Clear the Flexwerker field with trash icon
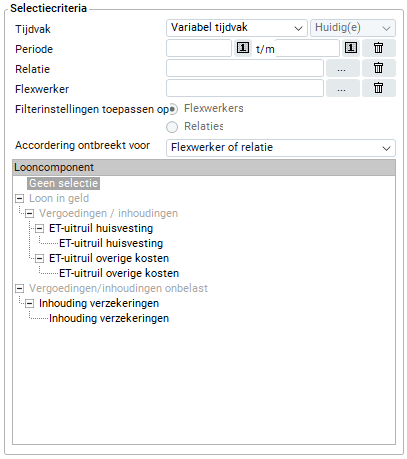The width and height of the screenshot is (407, 459). click(x=379, y=88)
